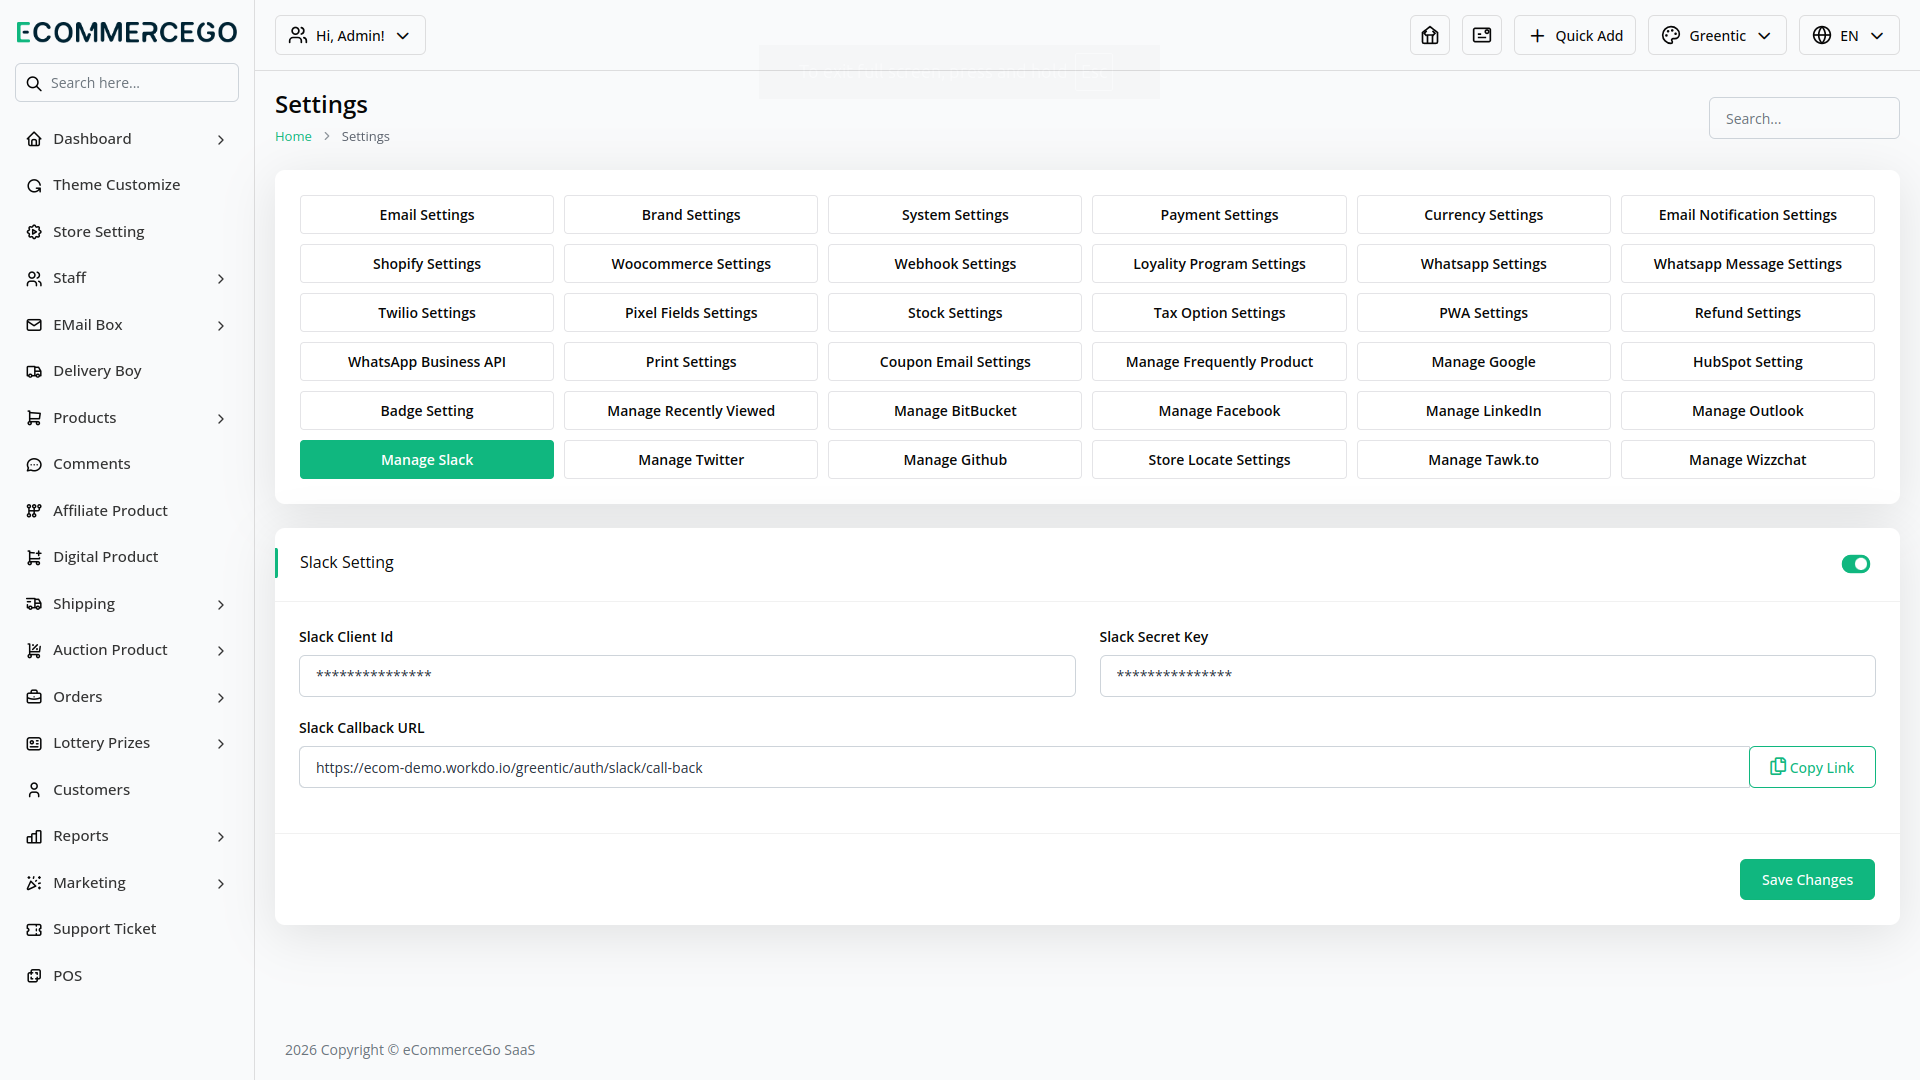Screen dimensions: 1920x1080
Task: Expand the Marketing sidebar chevron
Action: [x=221, y=883]
